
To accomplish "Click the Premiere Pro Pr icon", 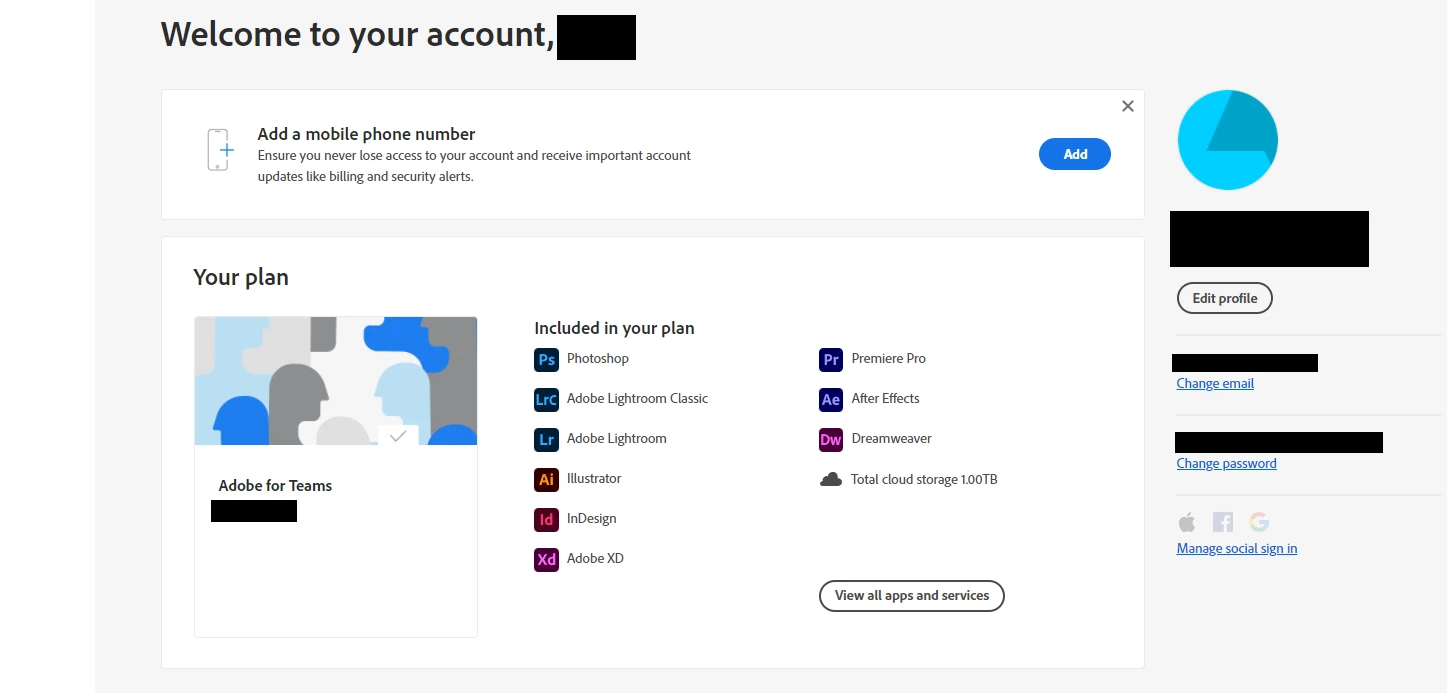I will [831, 359].
